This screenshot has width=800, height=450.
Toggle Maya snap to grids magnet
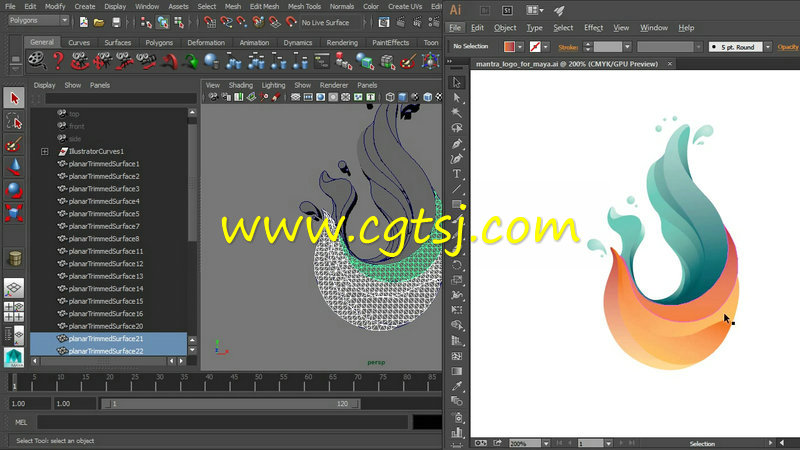tap(210, 22)
